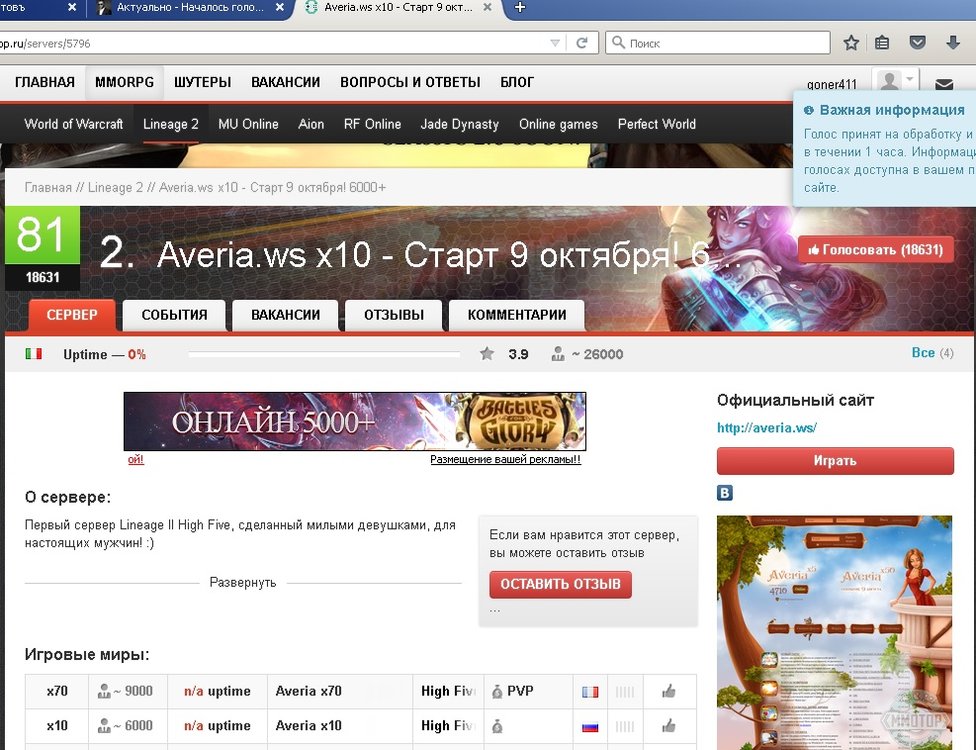
Task: Click the ОСТАВИТЬ ОТЗЫВ button
Action: (x=560, y=584)
